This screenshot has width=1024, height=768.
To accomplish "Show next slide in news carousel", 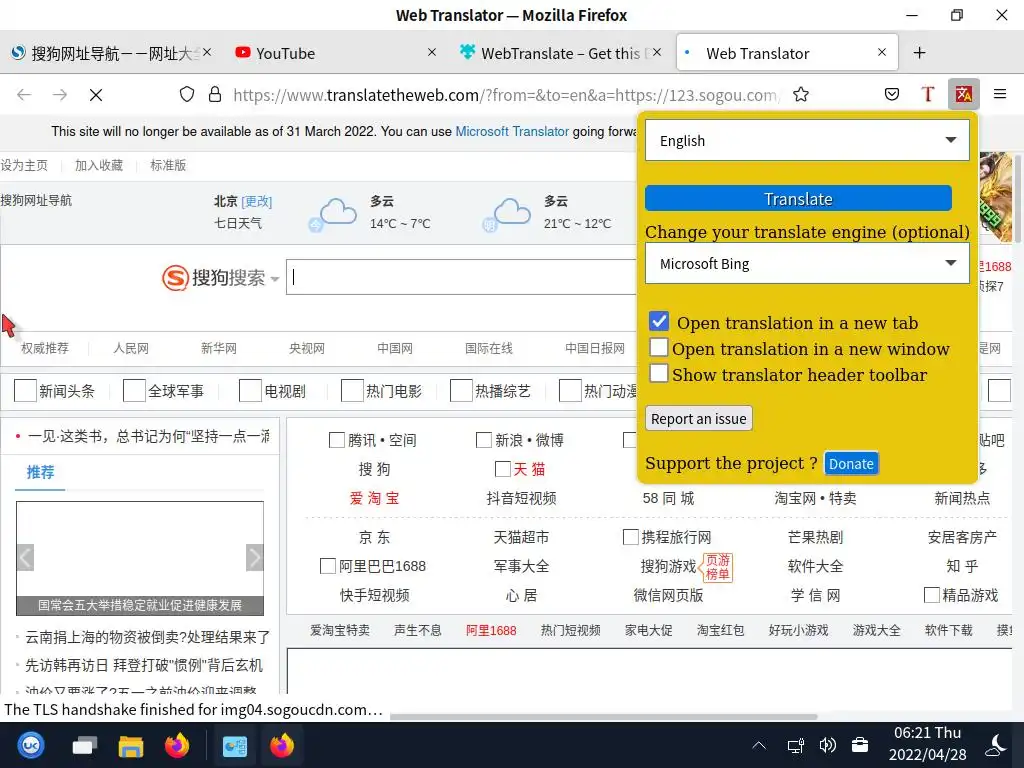I will click(x=255, y=558).
